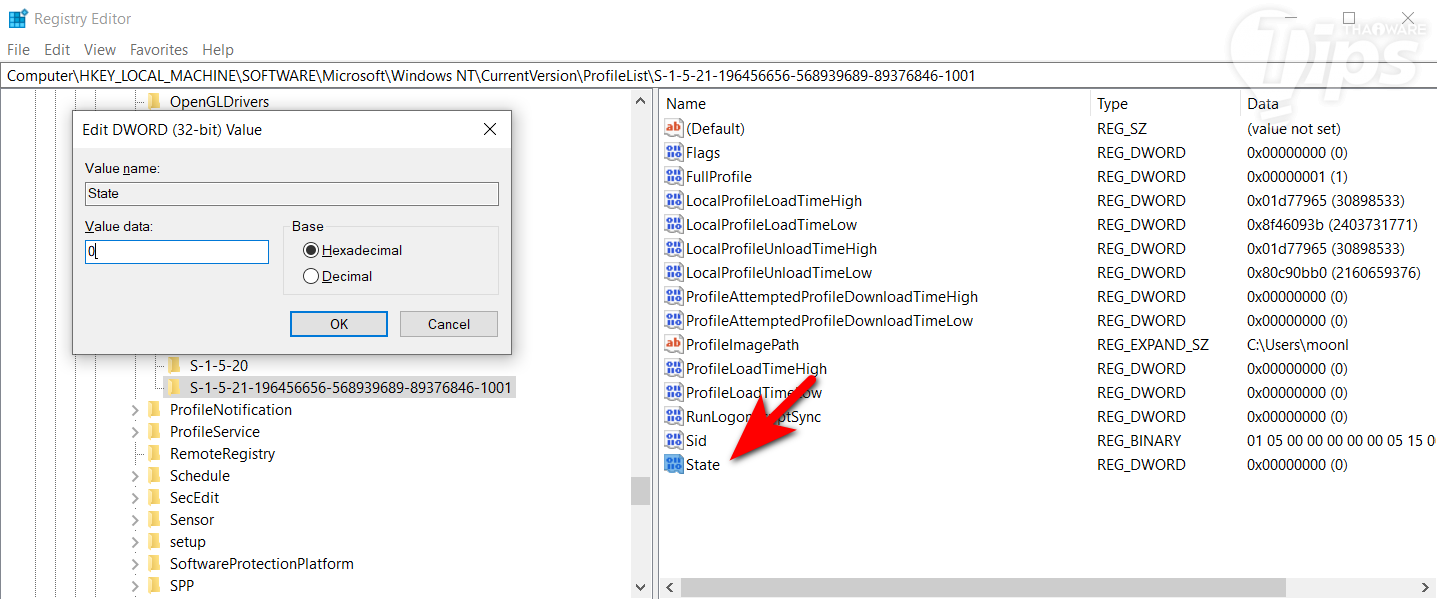The width and height of the screenshot is (1437, 599).
Task: Expand the SPP key
Action: (135, 585)
